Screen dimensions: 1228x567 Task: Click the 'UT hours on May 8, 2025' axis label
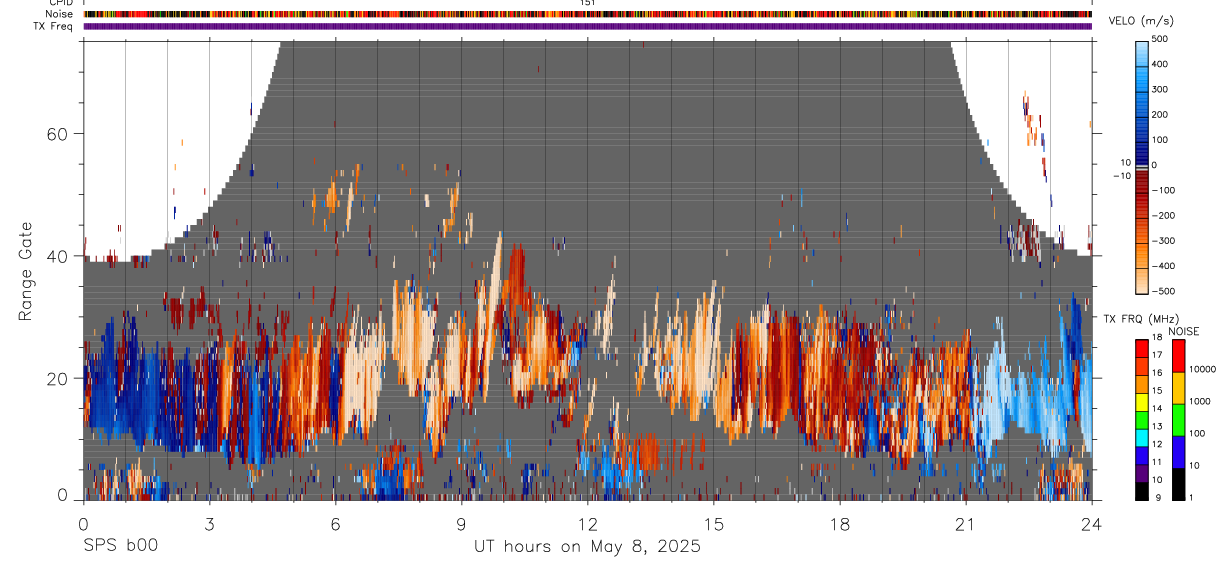pos(587,547)
